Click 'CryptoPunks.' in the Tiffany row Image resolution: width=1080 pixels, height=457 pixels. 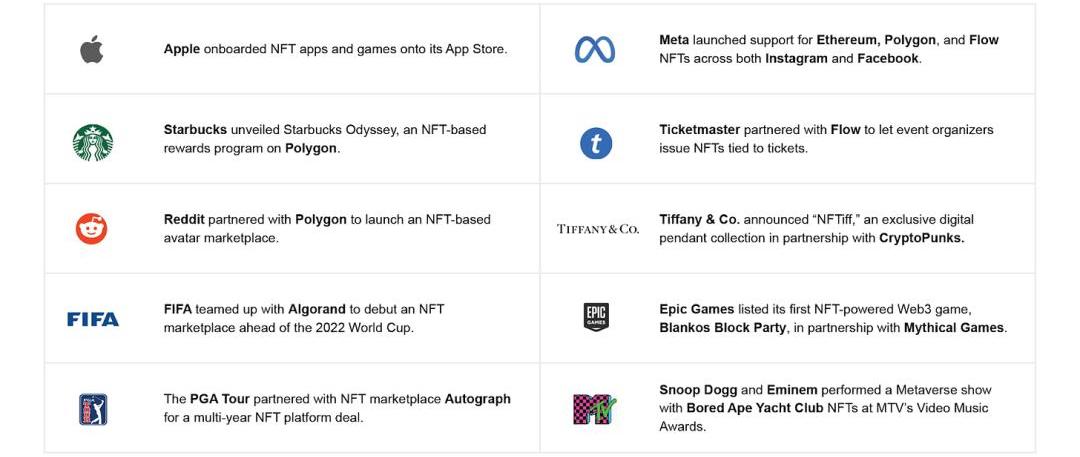click(x=921, y=239)
